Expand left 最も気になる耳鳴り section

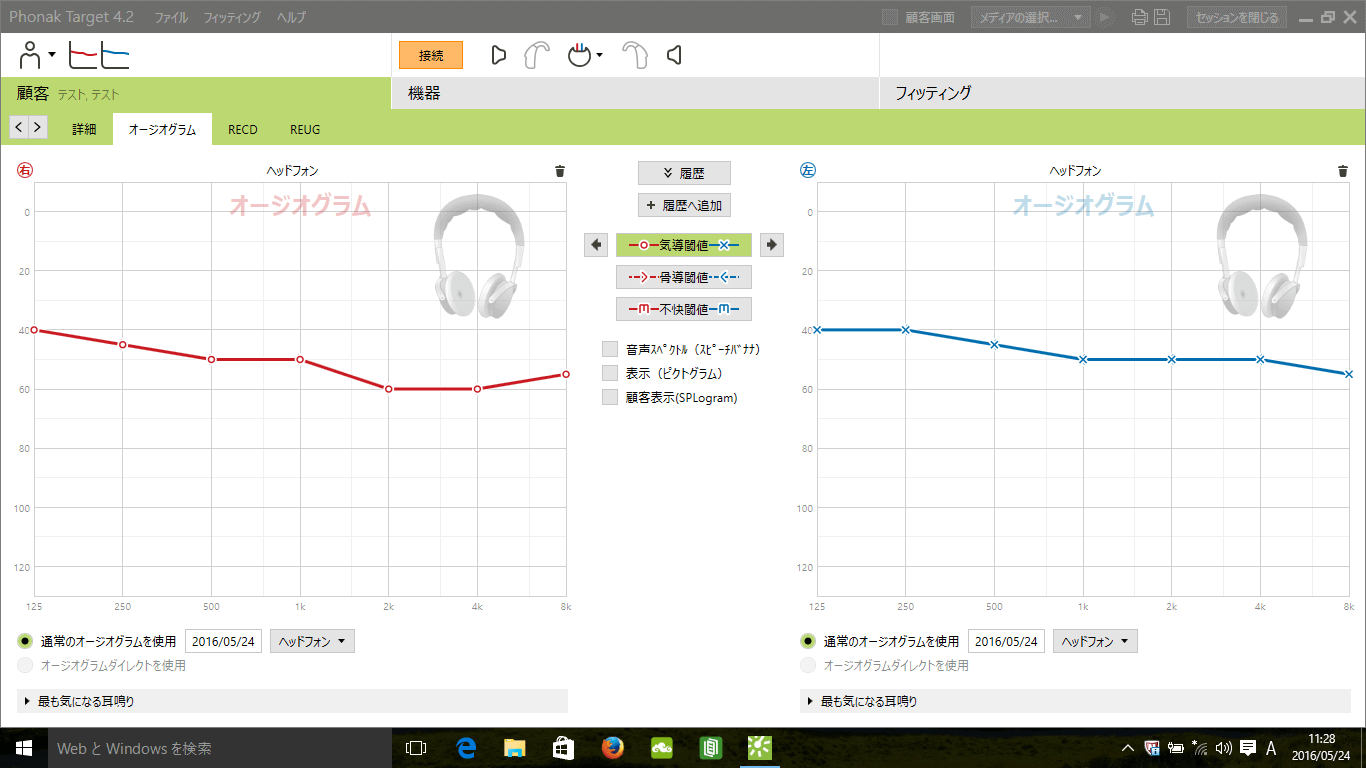[1076, 701]
